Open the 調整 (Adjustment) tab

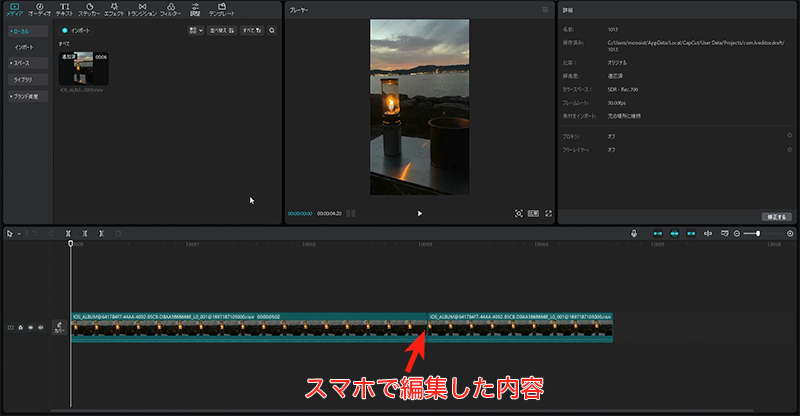tap(195, 9)
